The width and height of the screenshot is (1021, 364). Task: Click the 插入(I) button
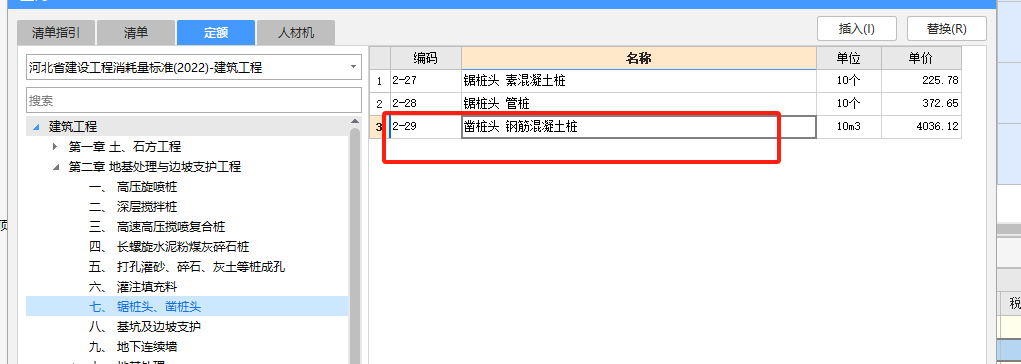click(x=856, y=29)
